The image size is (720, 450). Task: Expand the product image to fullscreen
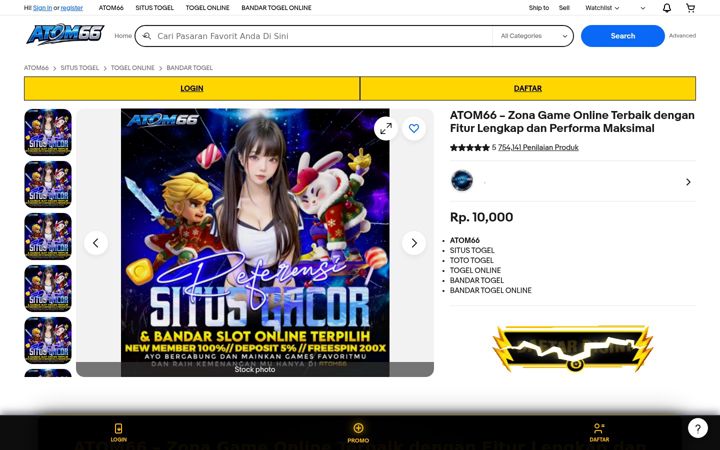386,129
